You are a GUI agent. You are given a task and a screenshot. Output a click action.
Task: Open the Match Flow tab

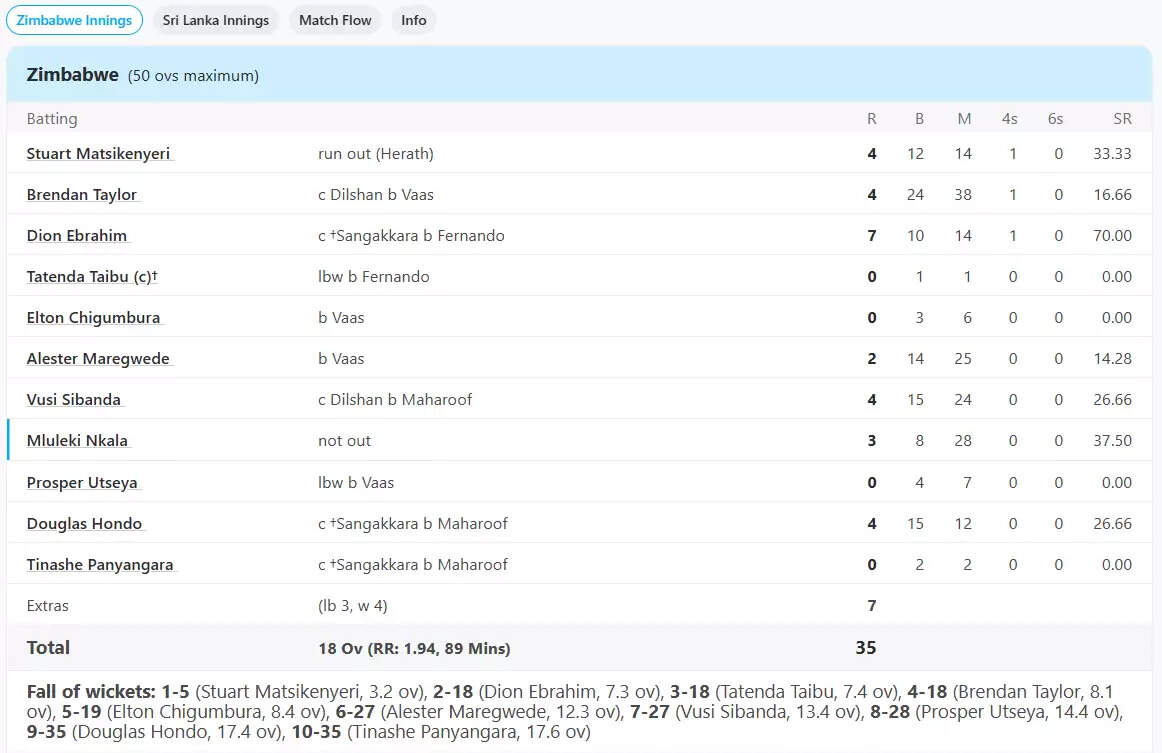[335, 20]
